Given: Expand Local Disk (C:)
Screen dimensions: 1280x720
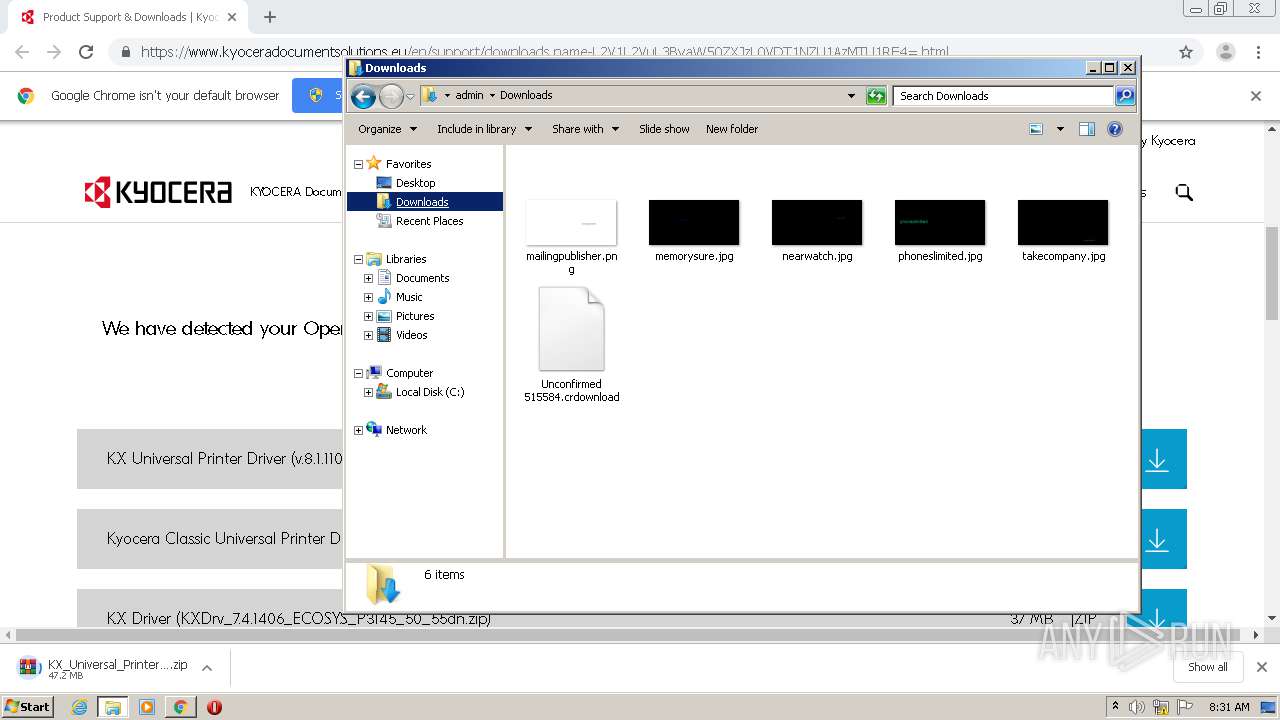Looking at the screenshot, I should [368, 392].
